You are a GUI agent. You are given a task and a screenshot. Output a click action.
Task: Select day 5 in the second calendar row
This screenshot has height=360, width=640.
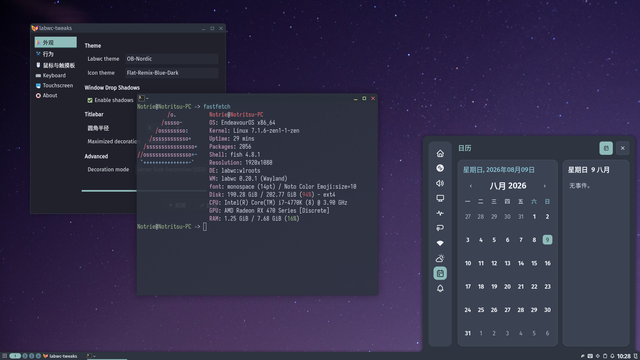click(494, 240)
